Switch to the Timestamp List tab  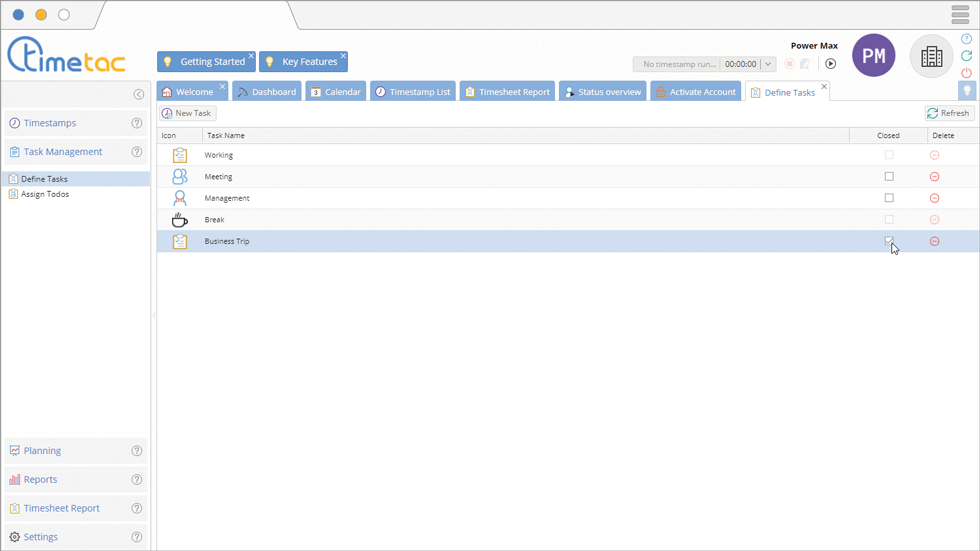[412, 92]
